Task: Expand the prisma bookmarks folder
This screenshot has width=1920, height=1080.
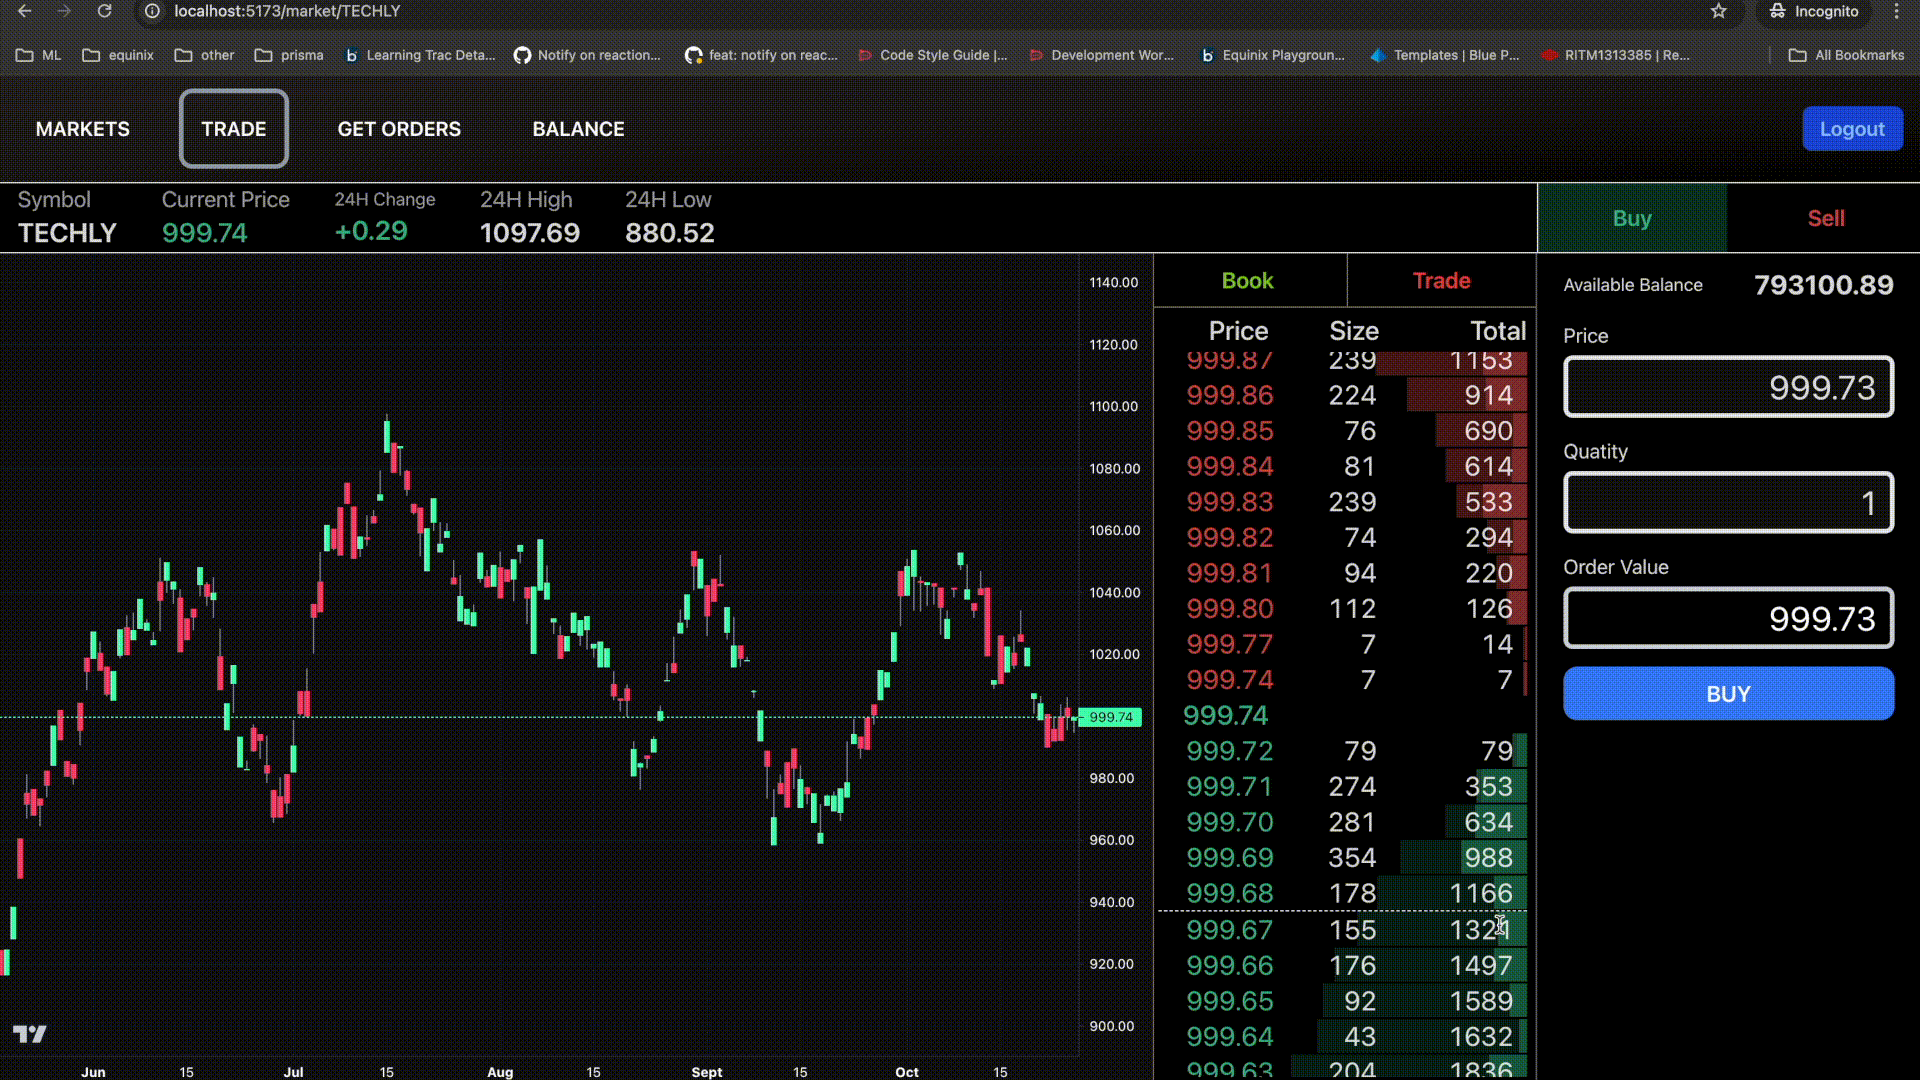Action: (x=289, y=55)
